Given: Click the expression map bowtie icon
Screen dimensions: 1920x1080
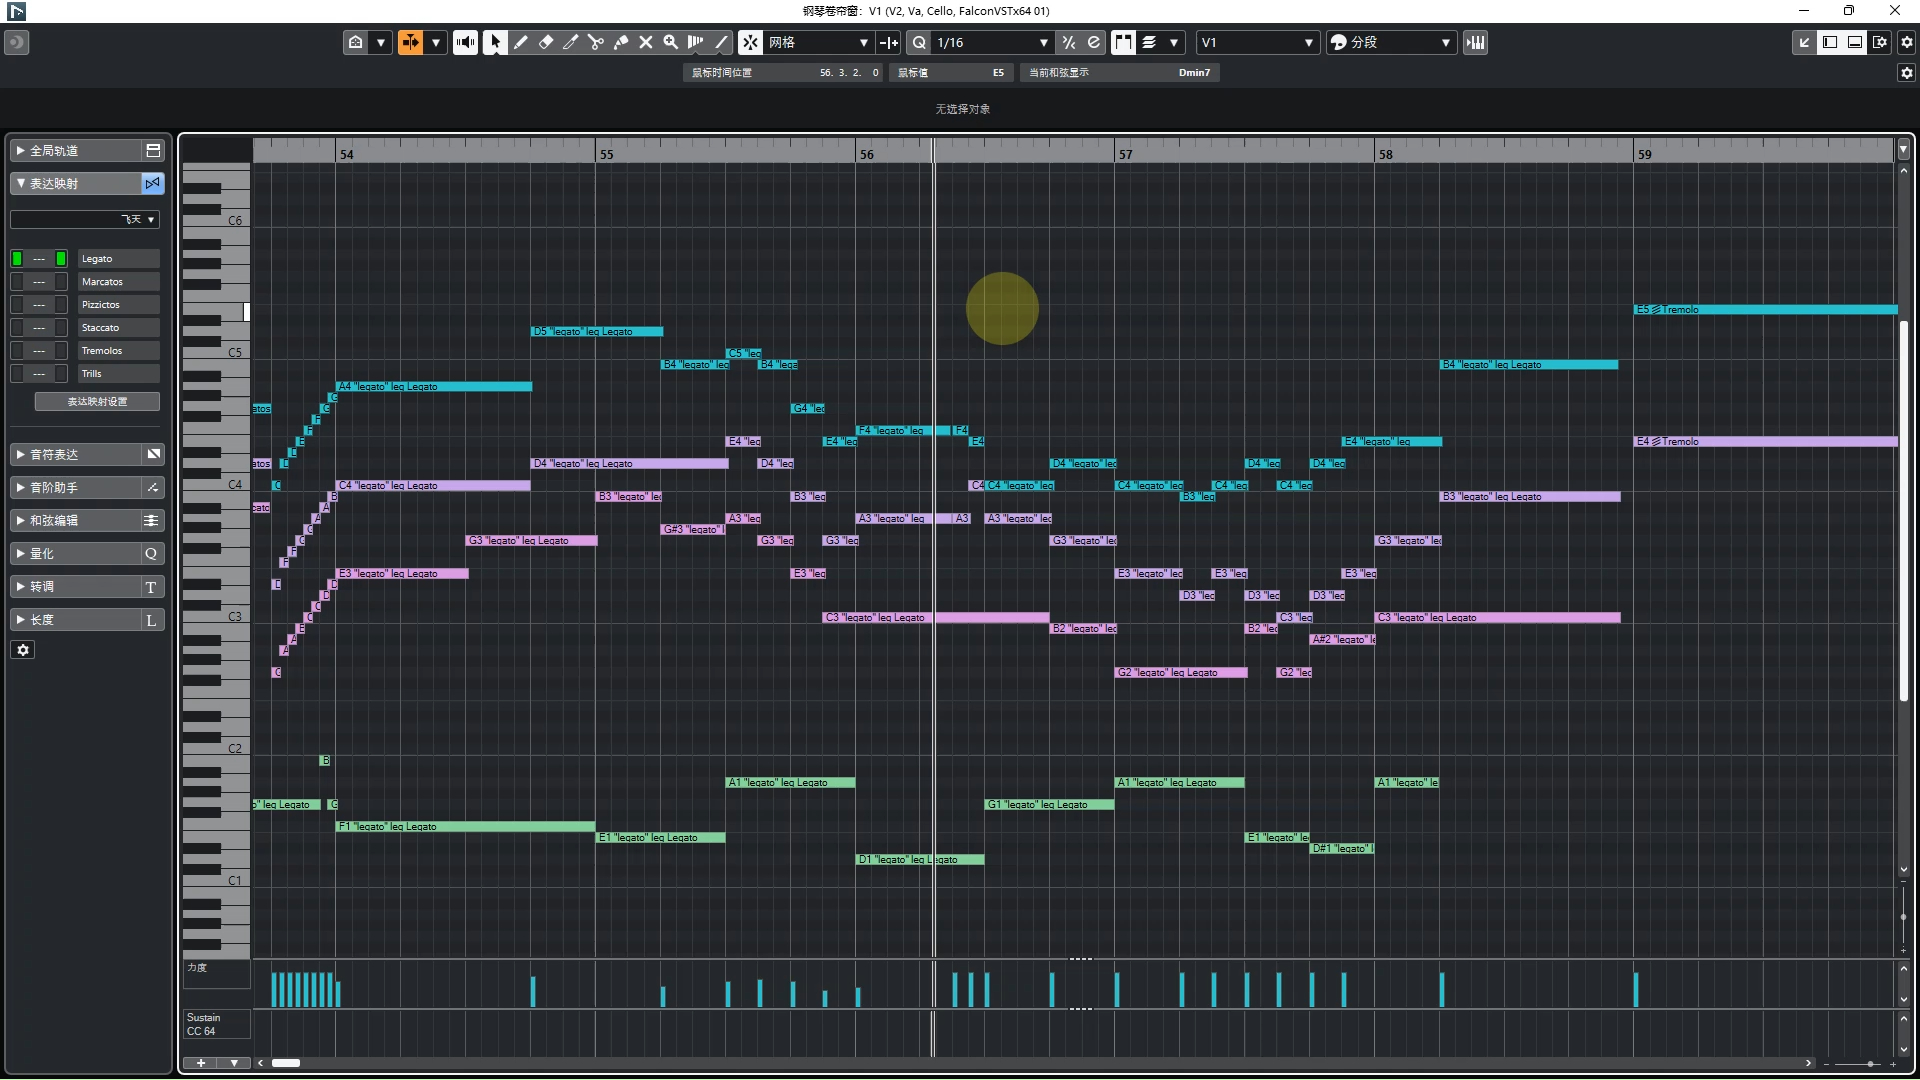Looking at the screenshot, I should (x=152, y=183).
